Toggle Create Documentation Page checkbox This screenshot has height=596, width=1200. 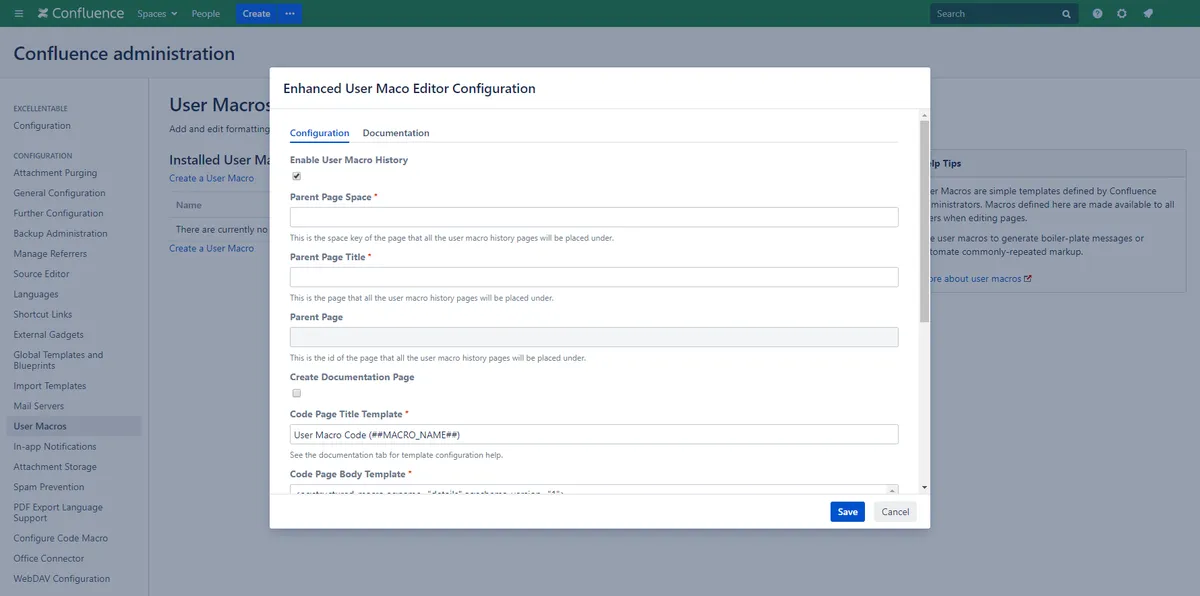(x=296, y=393)
